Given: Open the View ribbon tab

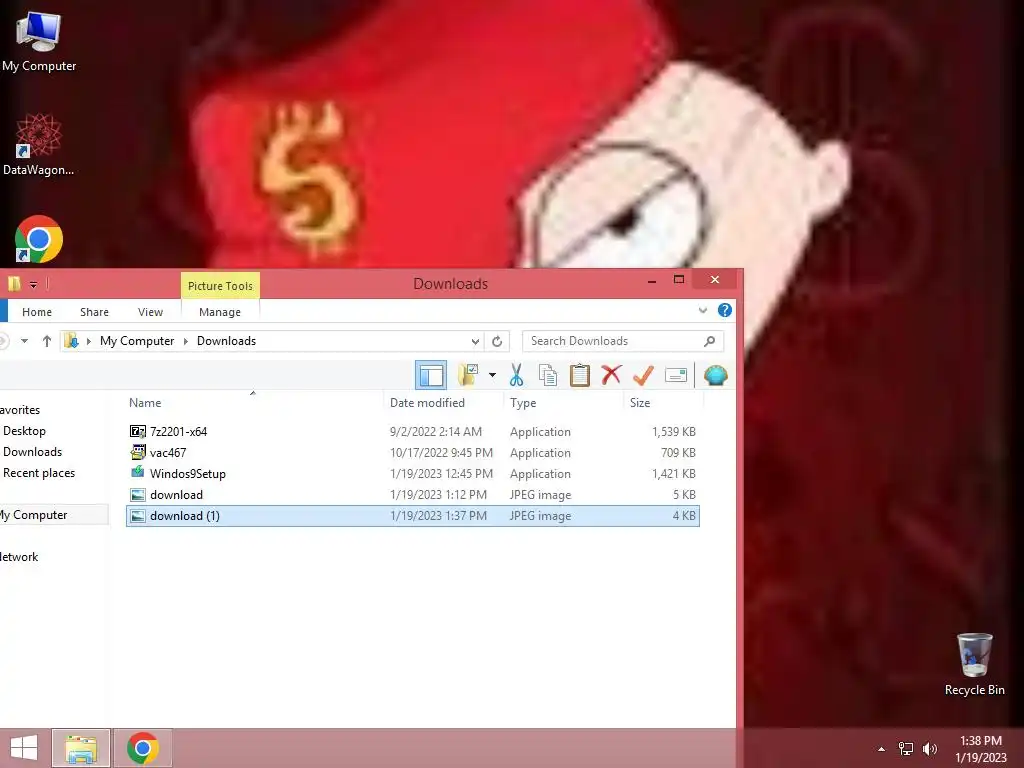Looking at the screenshot, I should click(x=150, y=312).
